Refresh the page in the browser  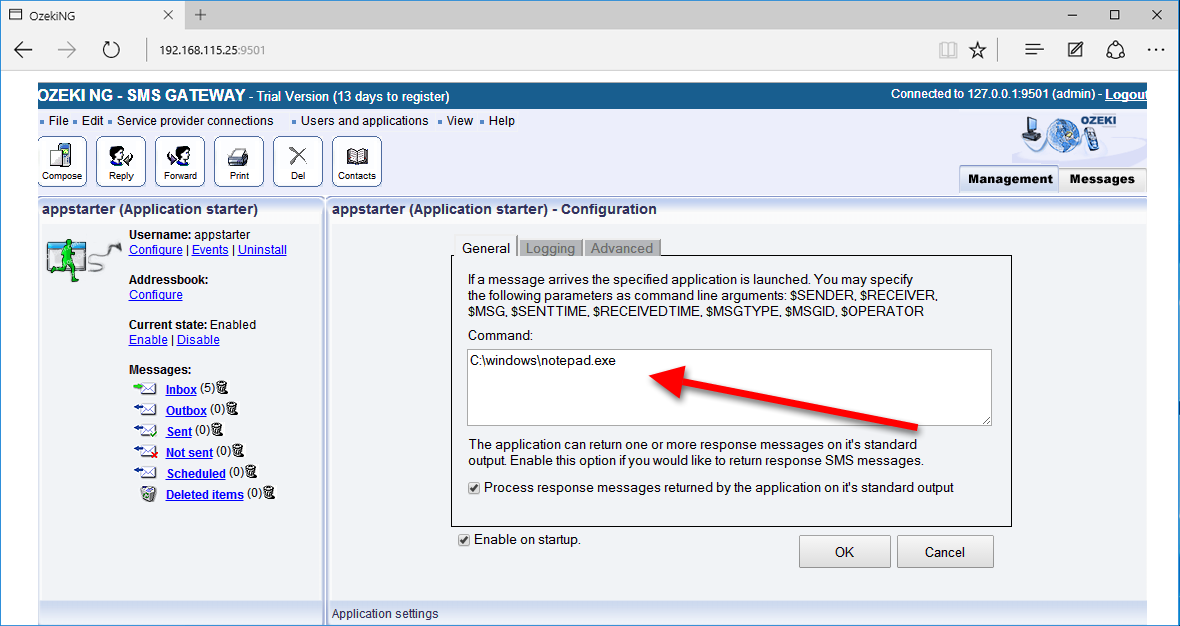(x=111, y=50)
